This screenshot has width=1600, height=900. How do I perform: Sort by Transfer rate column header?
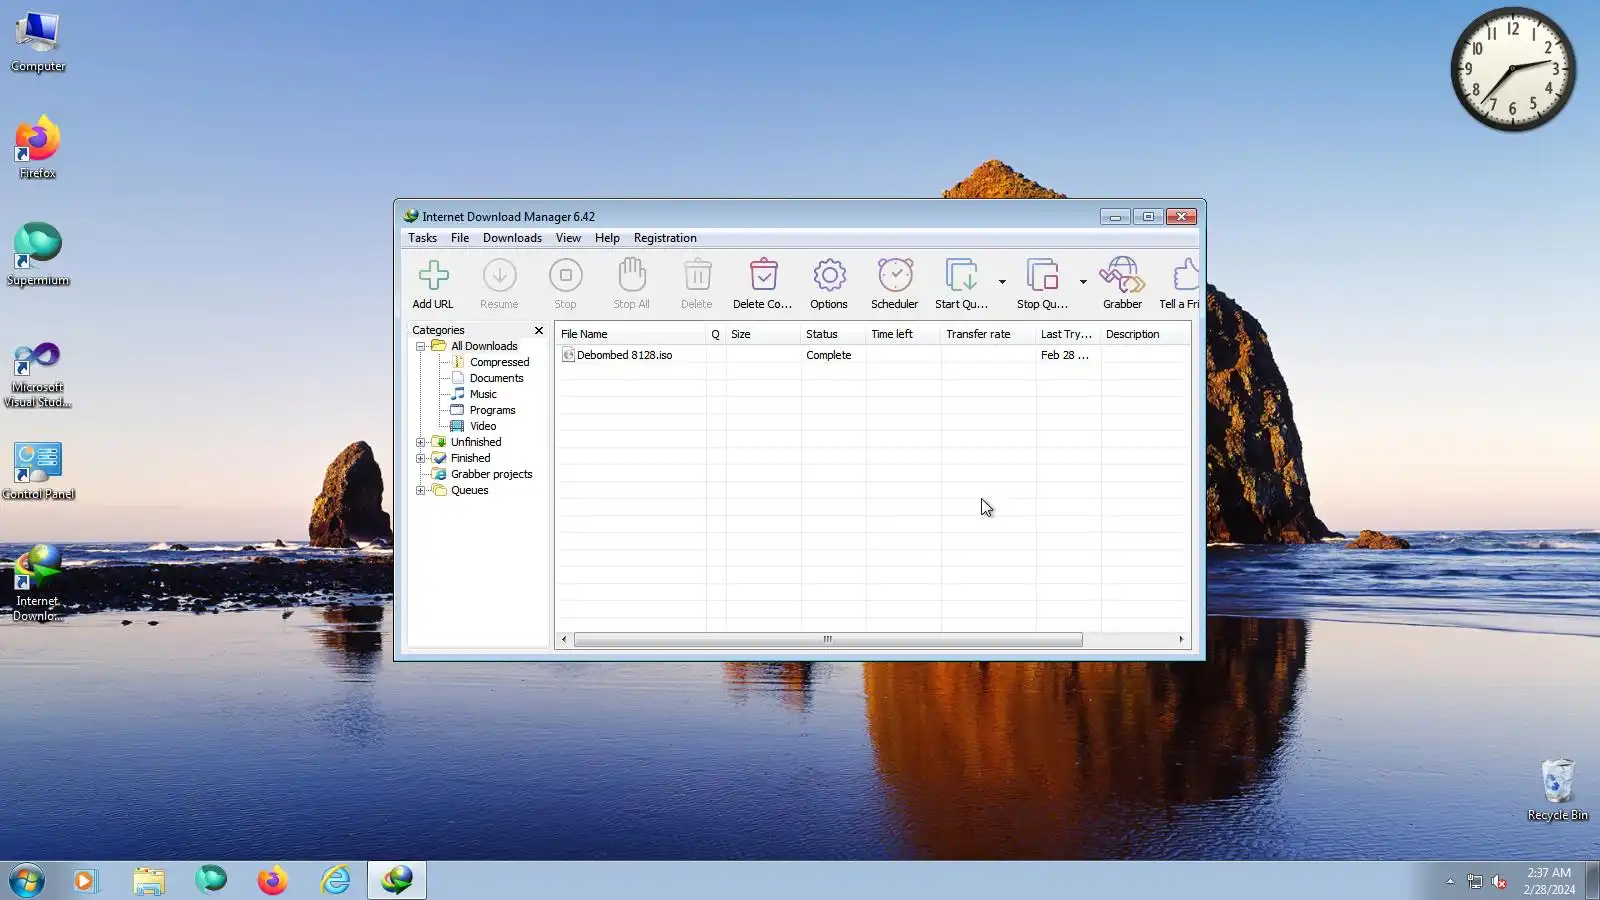989,334
